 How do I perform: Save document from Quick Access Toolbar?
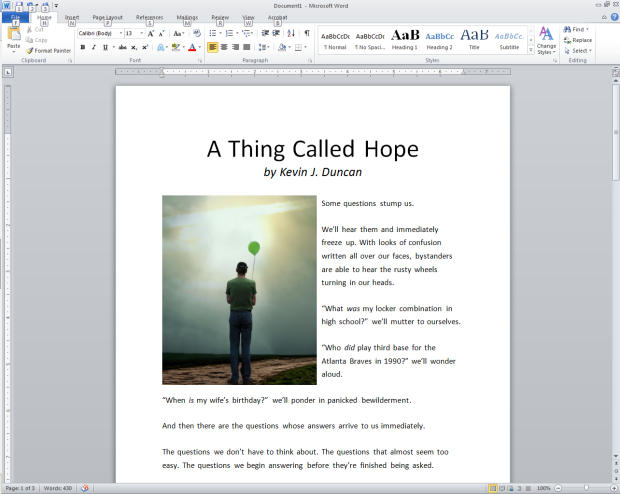tap(19, 5)
